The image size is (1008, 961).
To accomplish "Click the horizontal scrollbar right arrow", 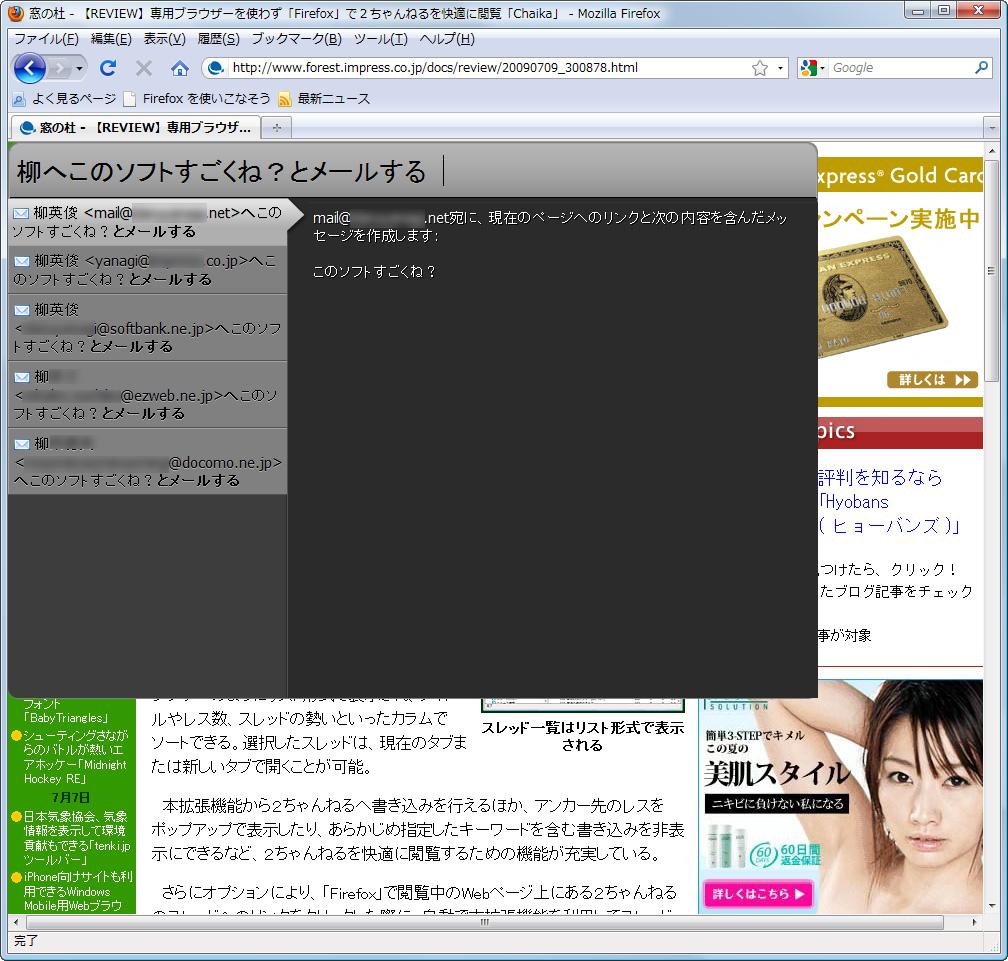I will (x=975, y=922).
